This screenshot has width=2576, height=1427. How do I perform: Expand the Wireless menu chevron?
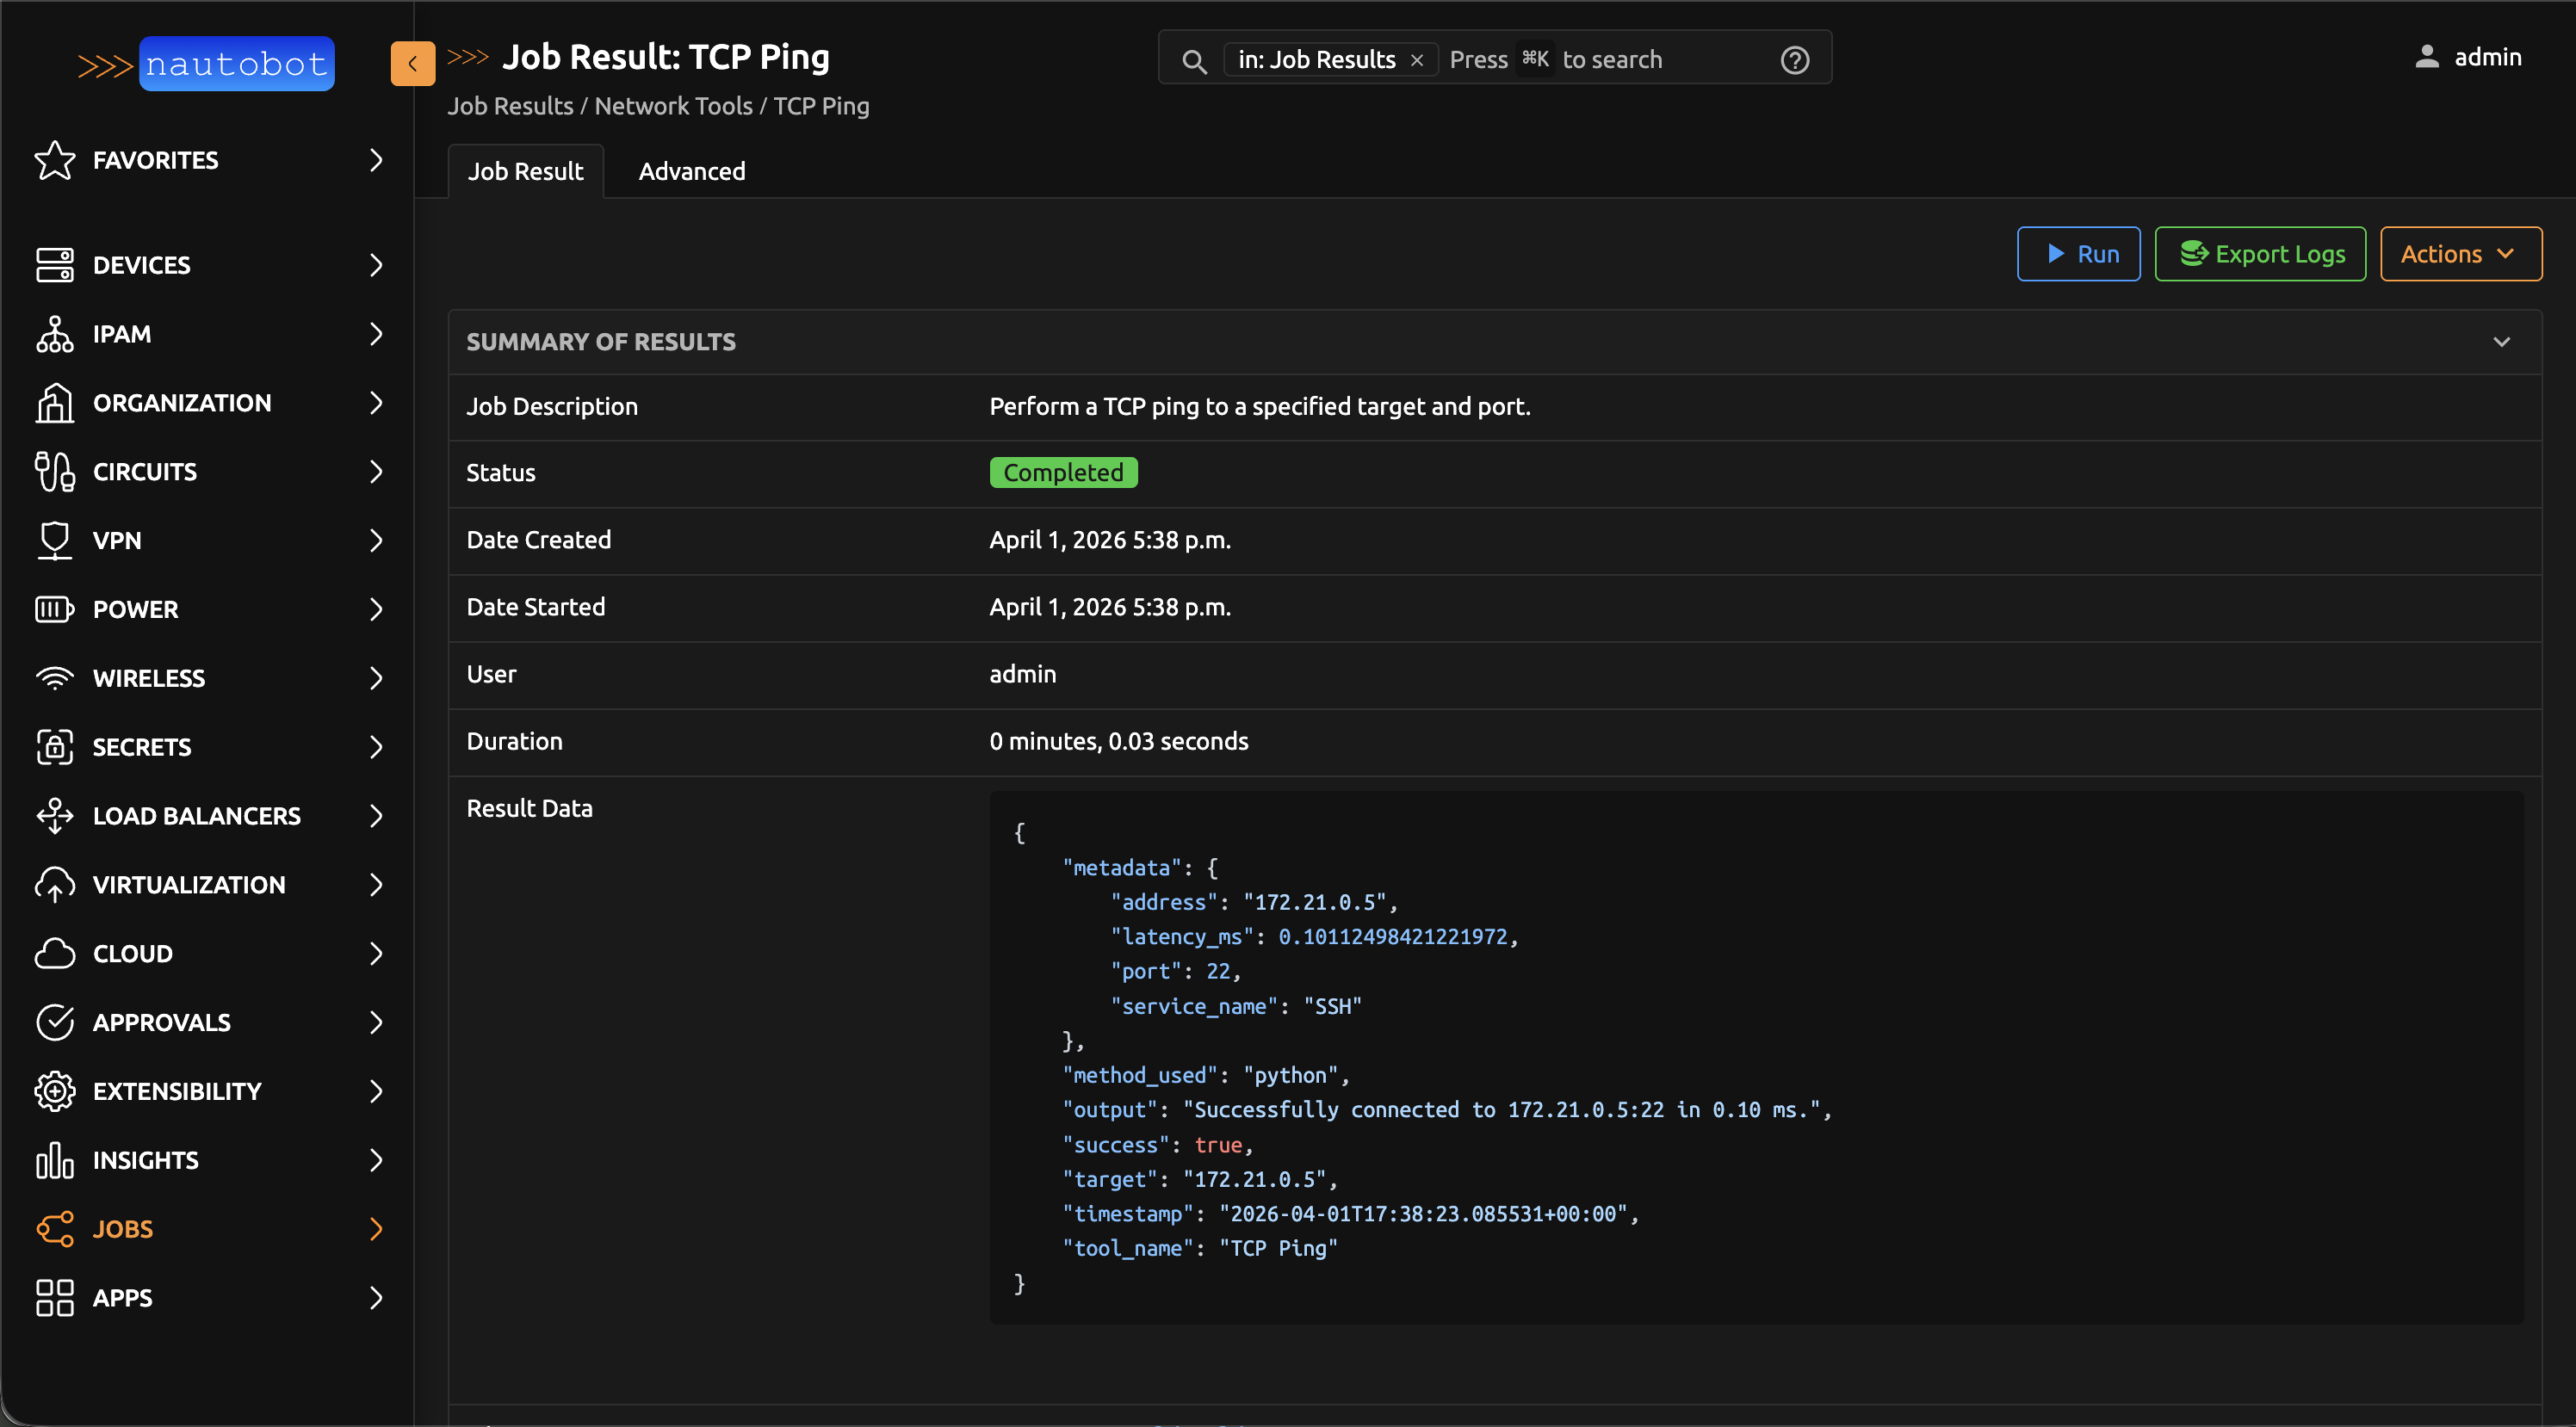376,678
